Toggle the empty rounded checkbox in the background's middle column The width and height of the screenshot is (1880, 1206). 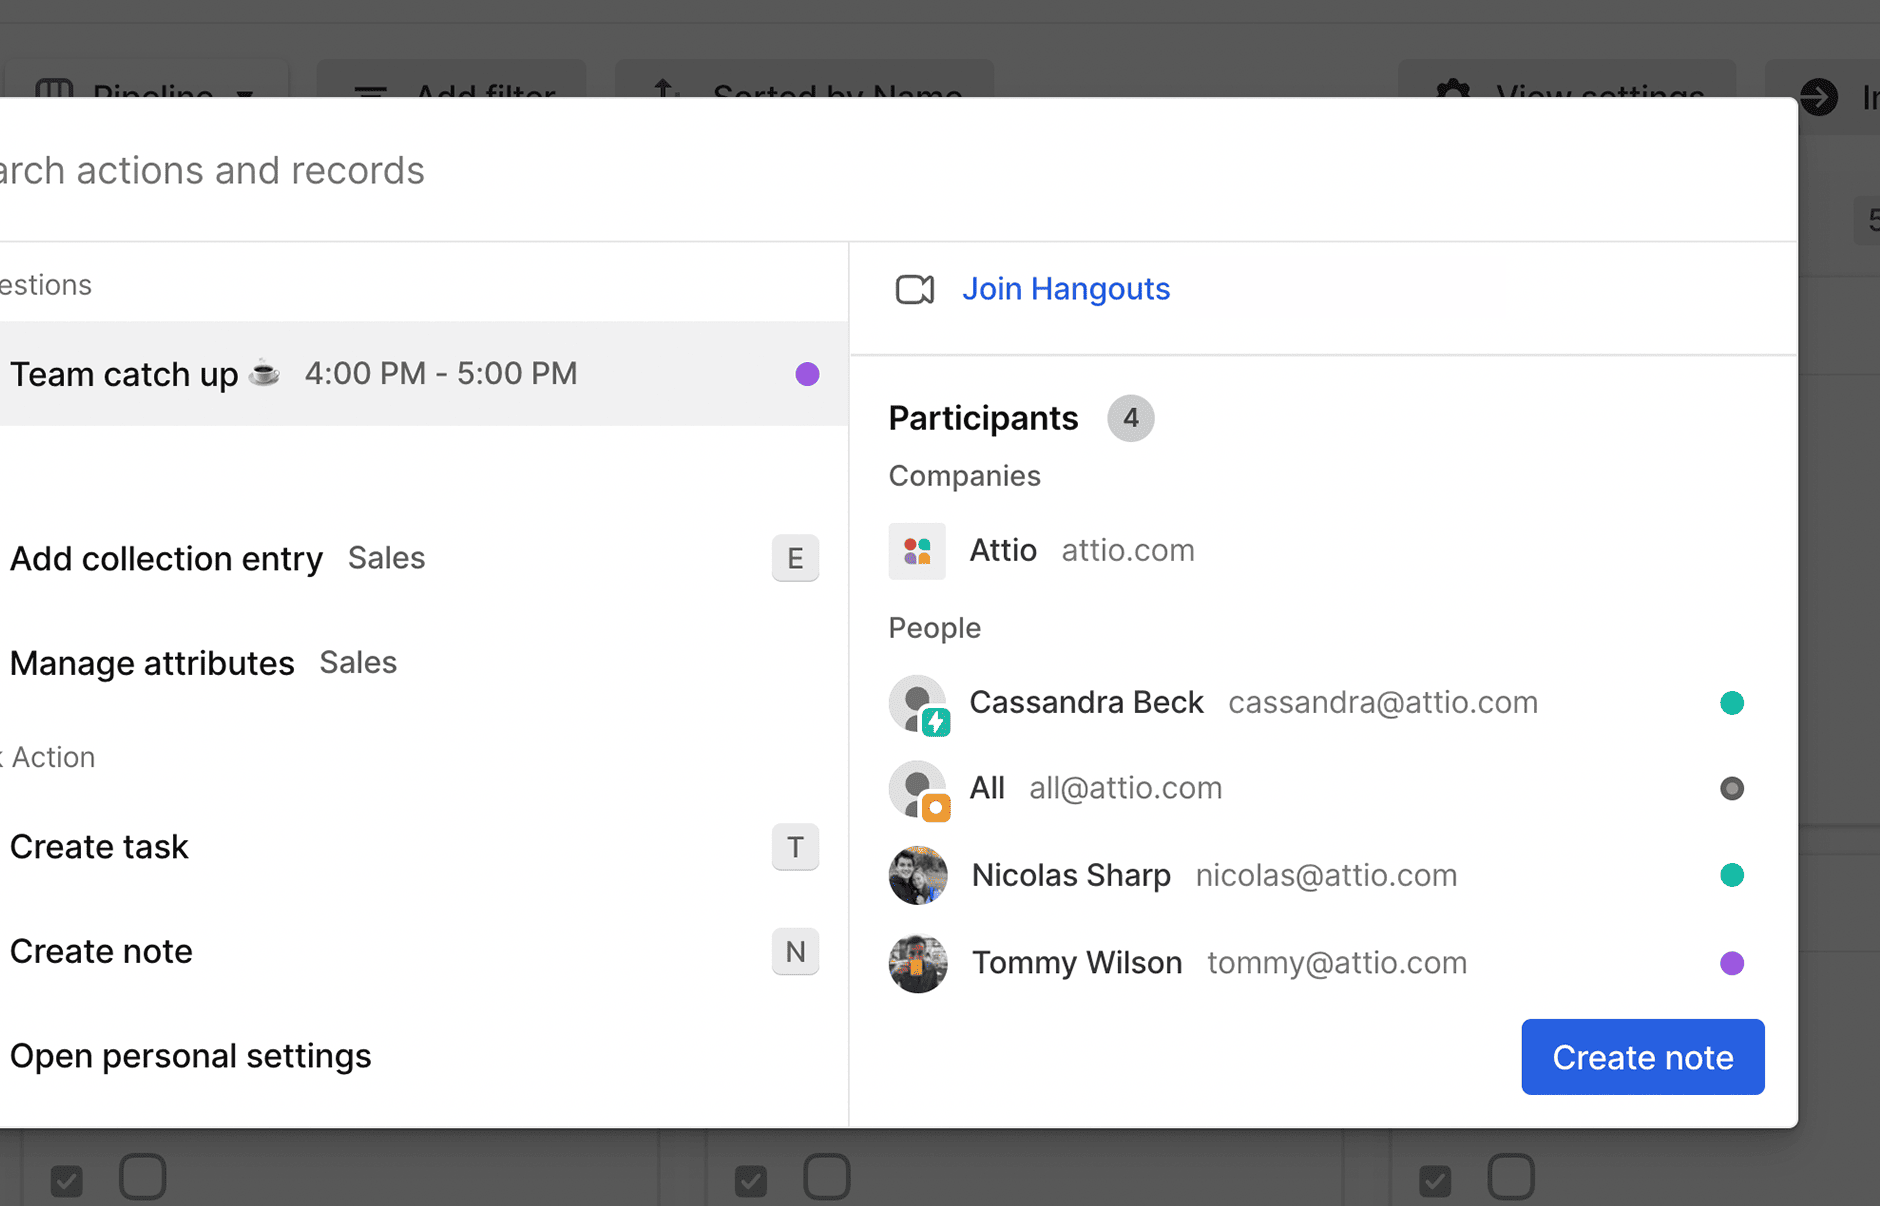[x=827, y=1177]
